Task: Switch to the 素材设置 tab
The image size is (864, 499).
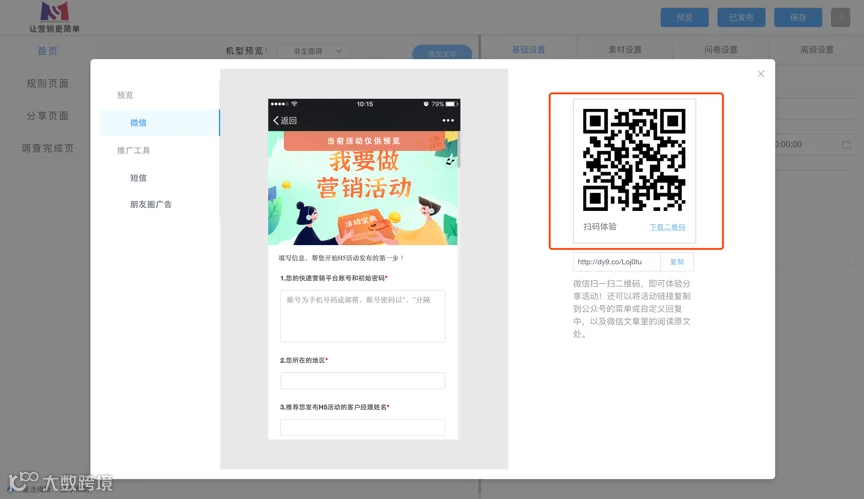Action: click(625, 50)
